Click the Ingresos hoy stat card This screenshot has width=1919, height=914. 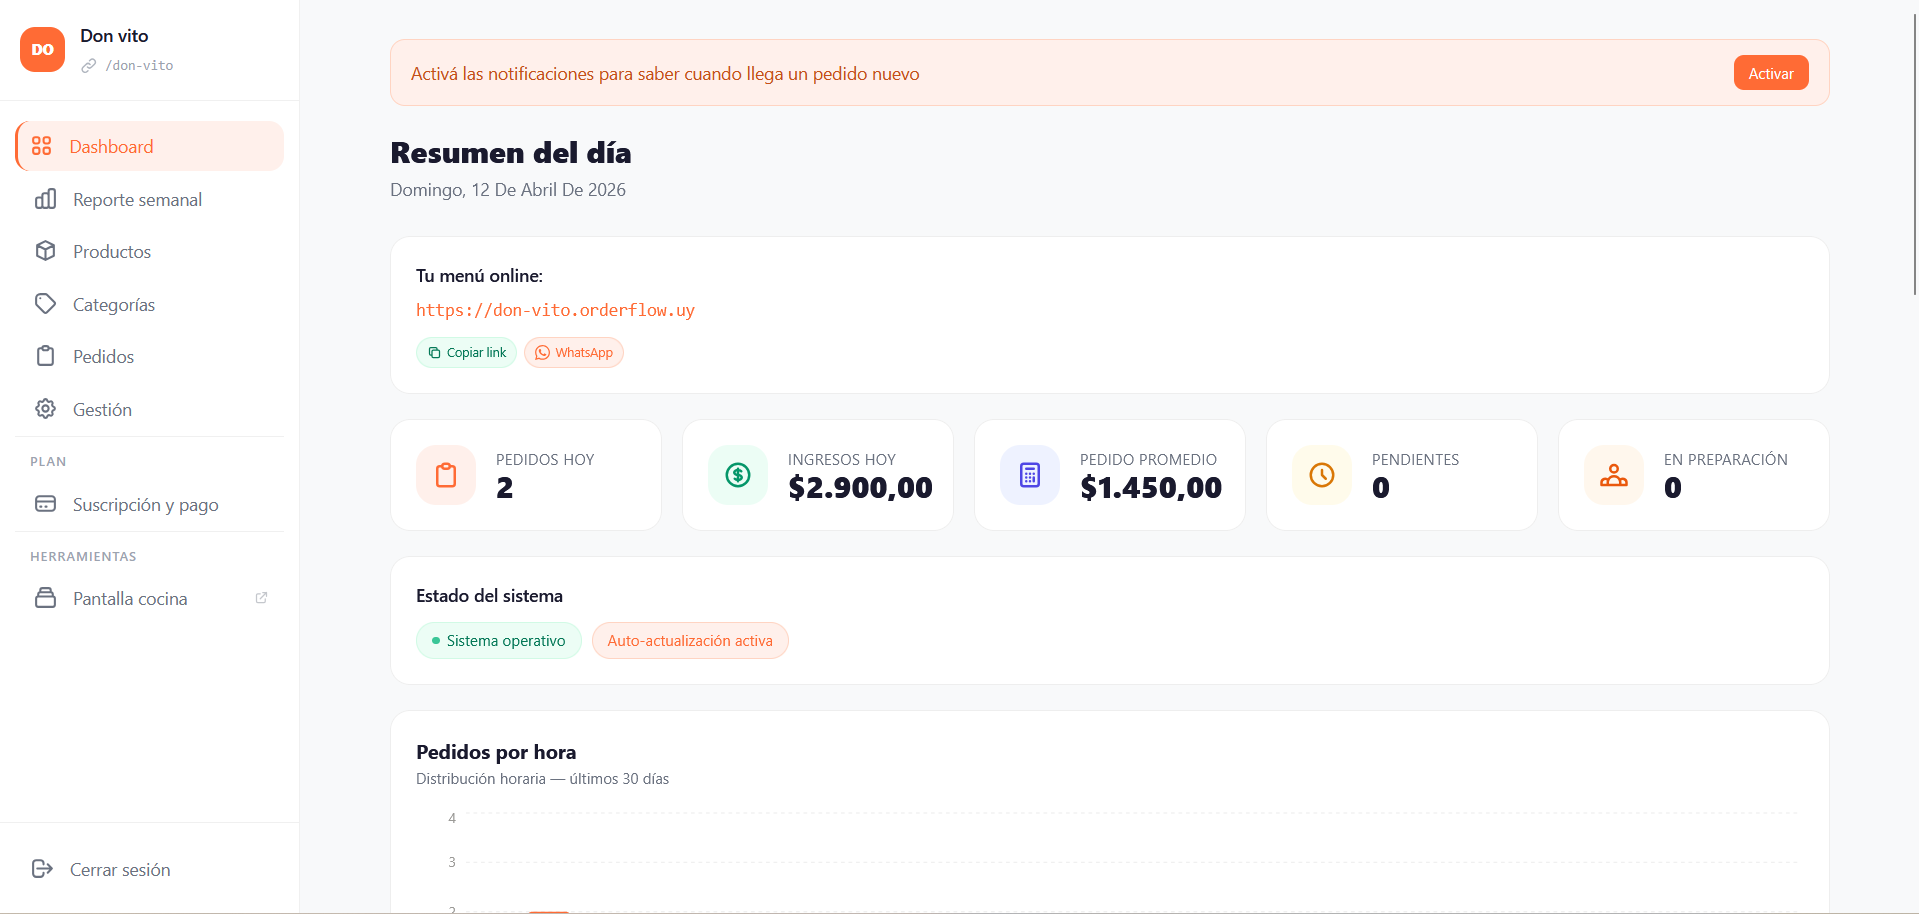[x=817, y=475]
